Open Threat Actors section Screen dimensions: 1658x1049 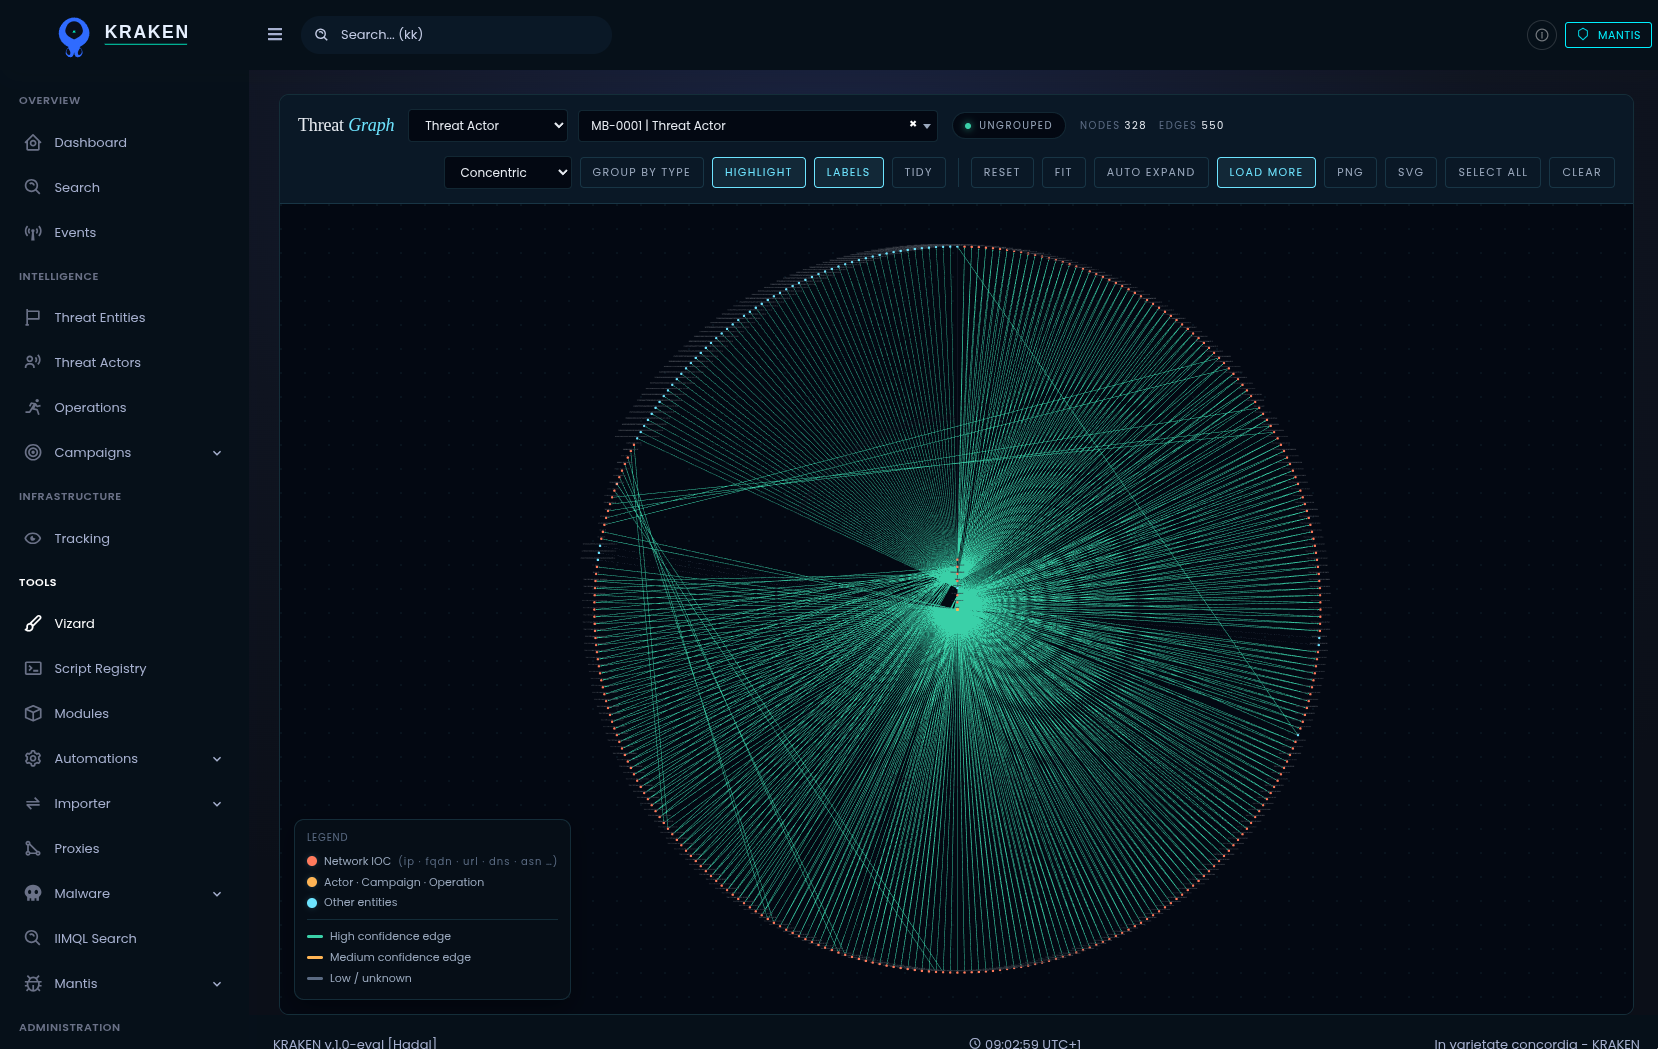[x=97, y=363]
